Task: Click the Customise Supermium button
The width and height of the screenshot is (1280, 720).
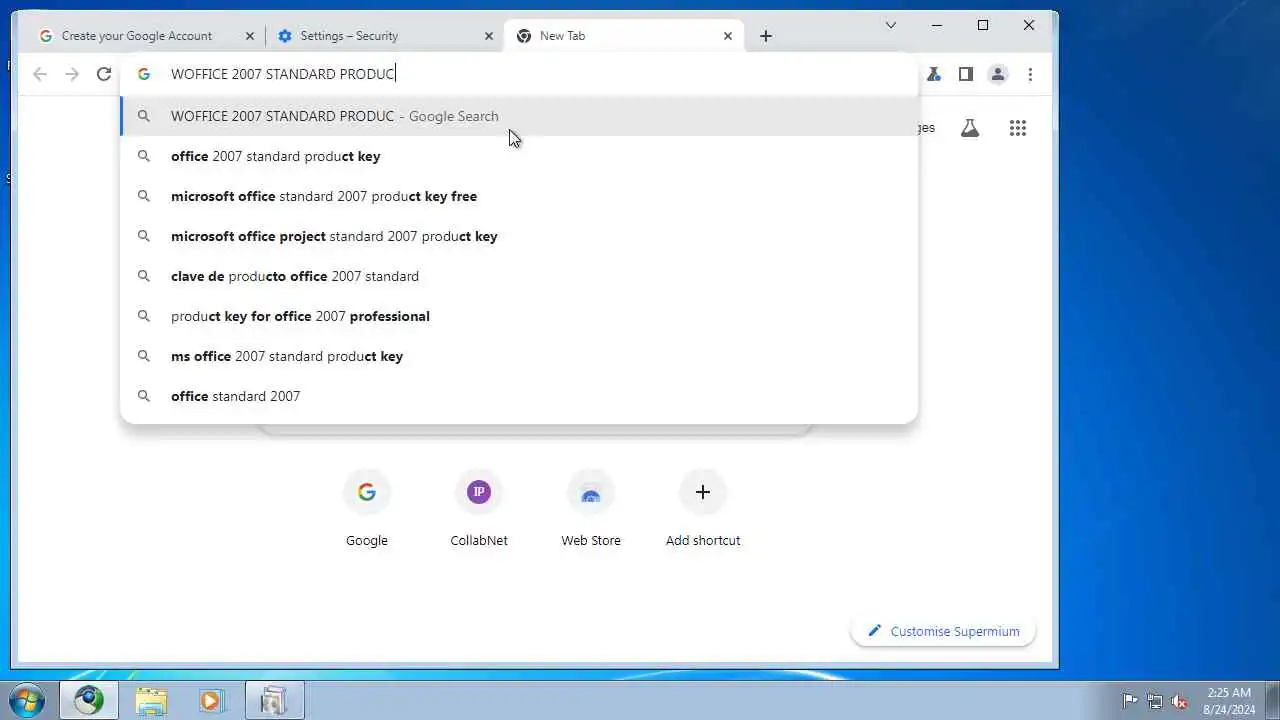Action: click(943, 631)
